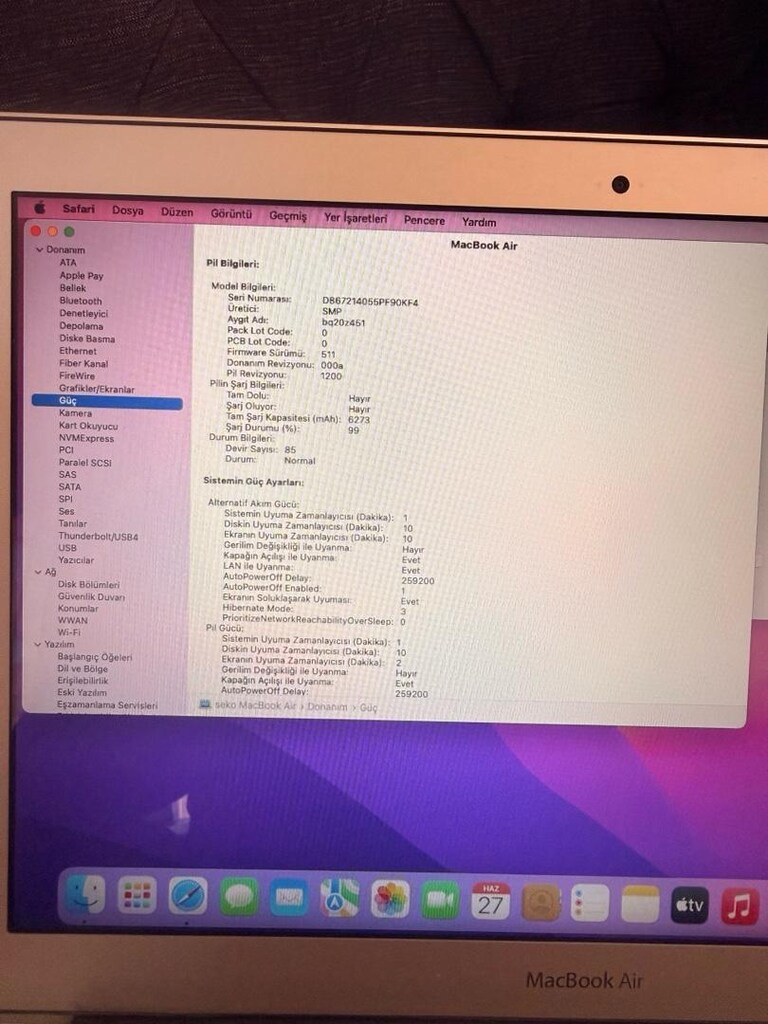Select Yazıcılar in the sidebar
The image size is (768, 1024).
(x=76, y=560)
